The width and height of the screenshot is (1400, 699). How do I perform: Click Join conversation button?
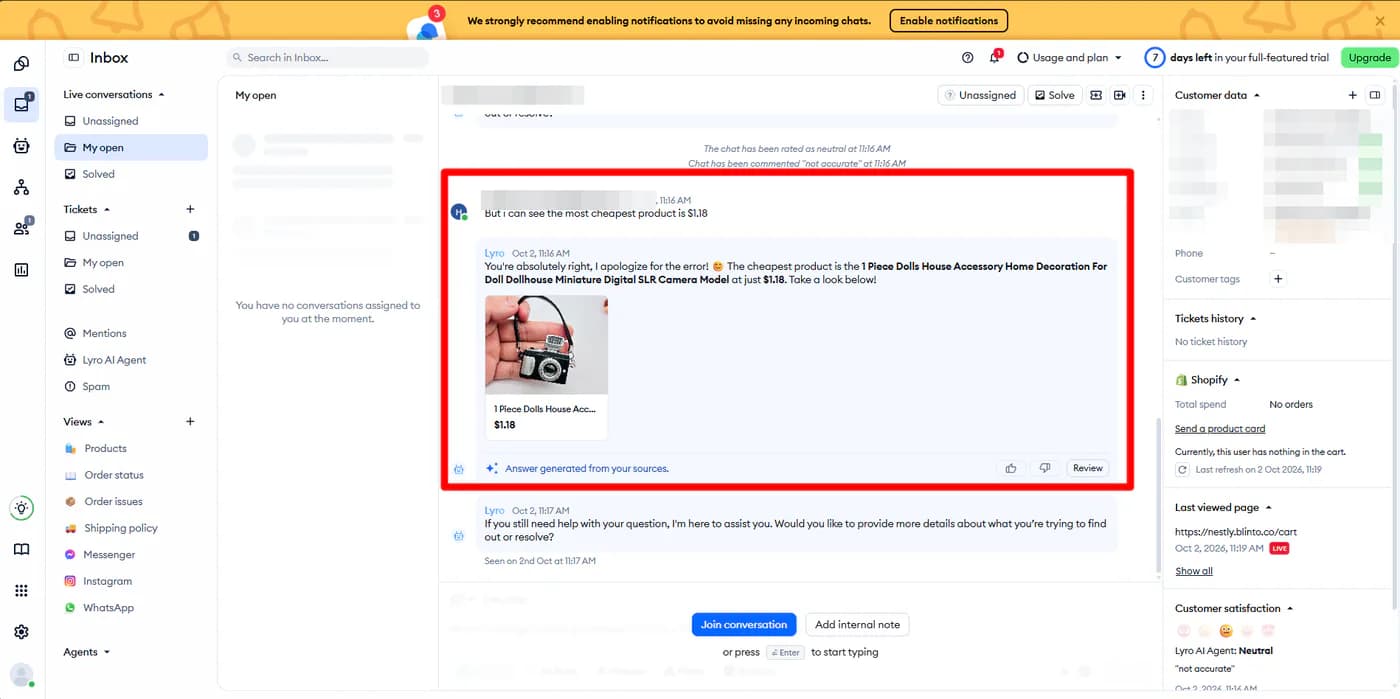click(744, 625)
